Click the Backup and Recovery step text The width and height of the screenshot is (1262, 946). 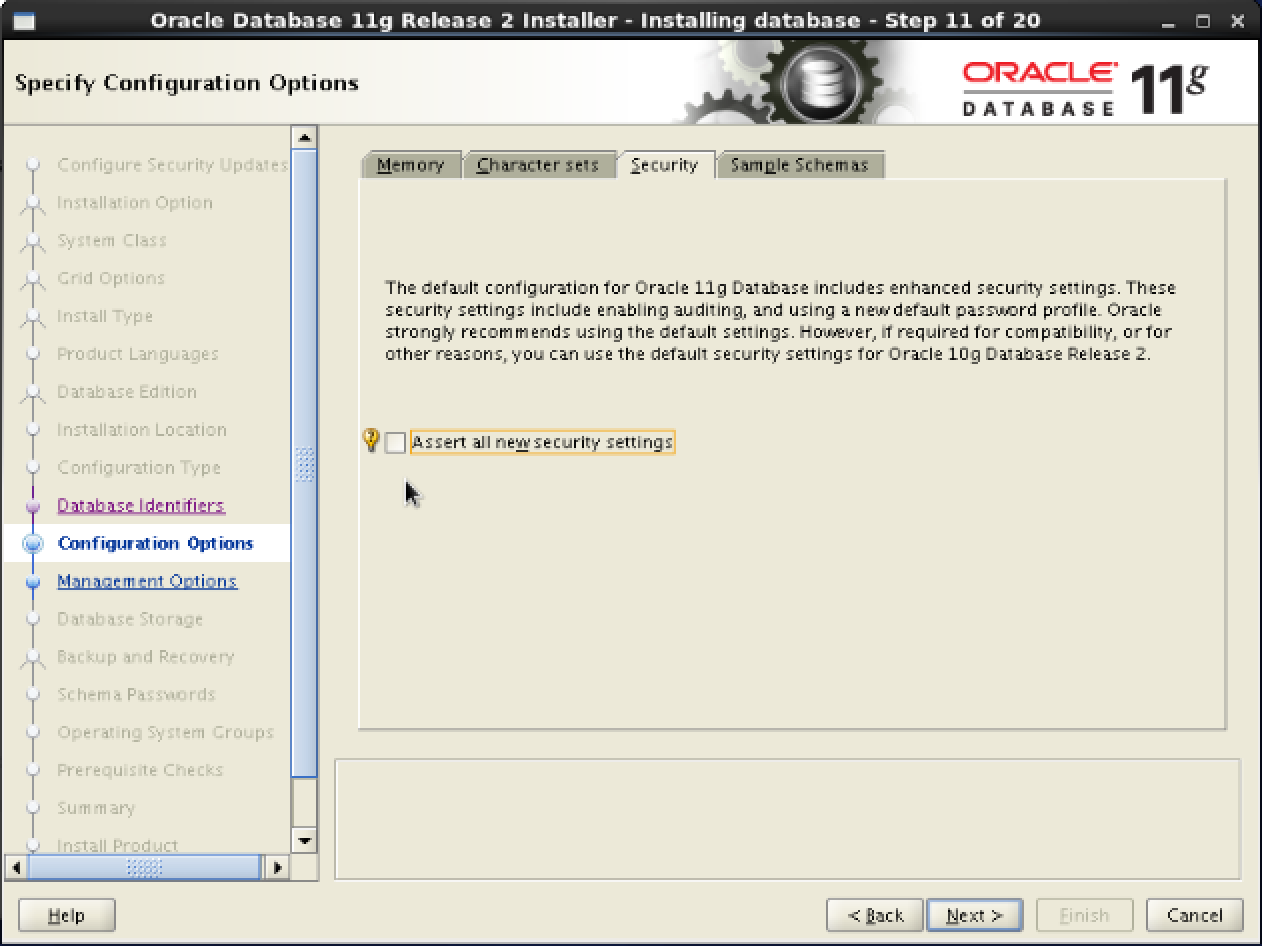146,657
